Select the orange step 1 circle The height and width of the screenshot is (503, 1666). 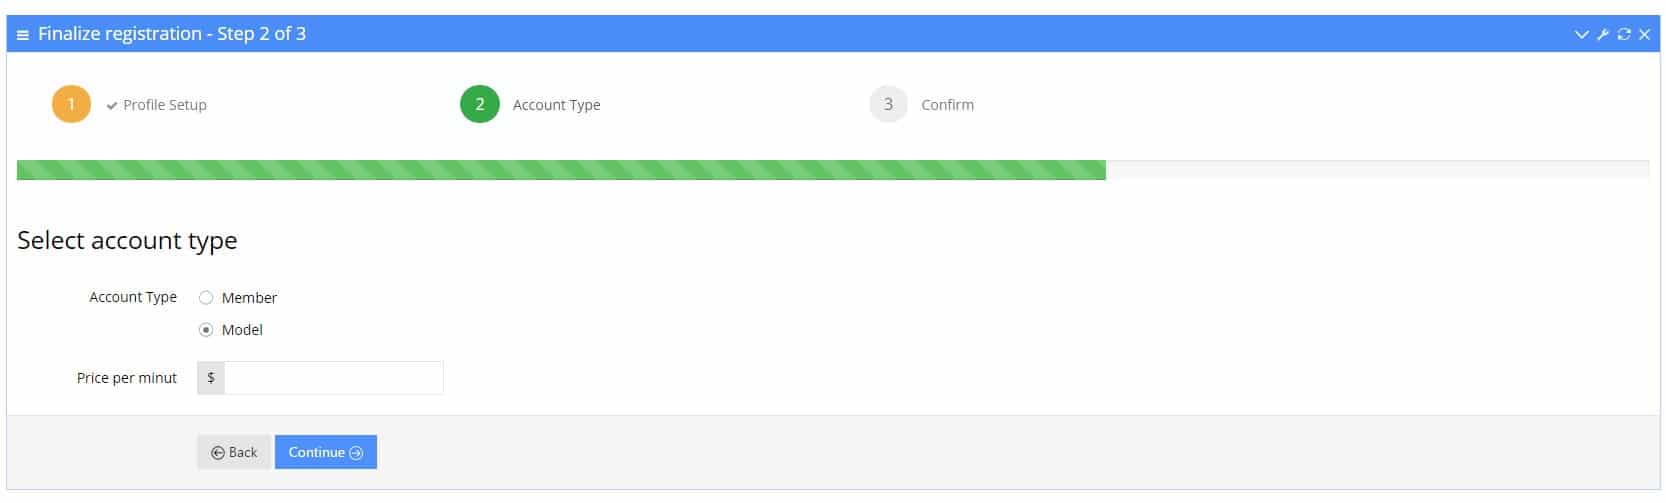point(71,104)
